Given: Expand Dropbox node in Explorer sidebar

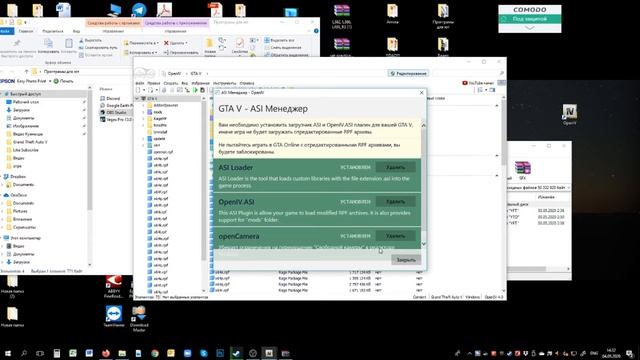Looking at the screenshot, I should 2,177.
